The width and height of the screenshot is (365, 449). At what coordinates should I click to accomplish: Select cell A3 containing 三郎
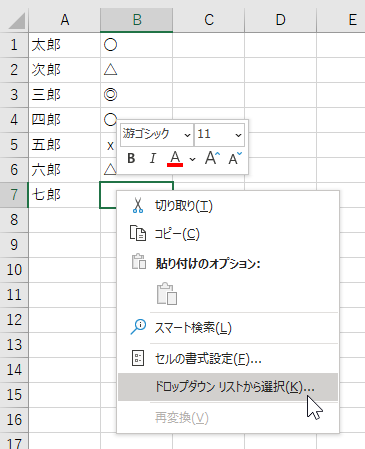(x=64, y=95)
